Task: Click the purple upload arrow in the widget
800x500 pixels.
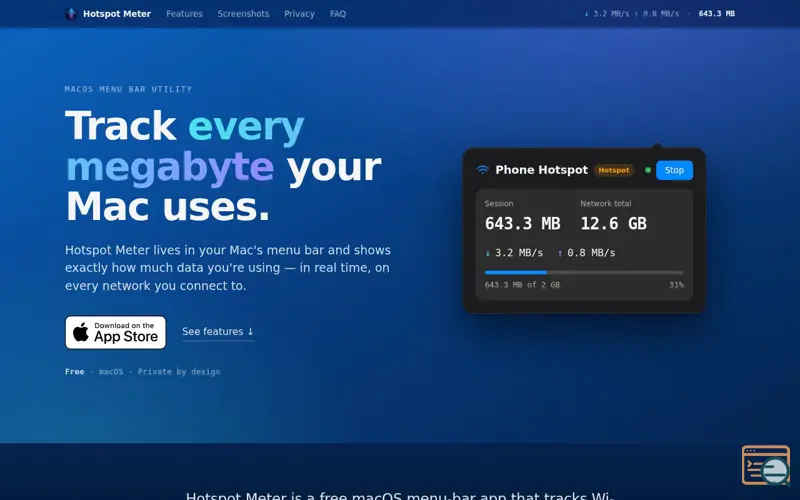Action: pos(560,253)
